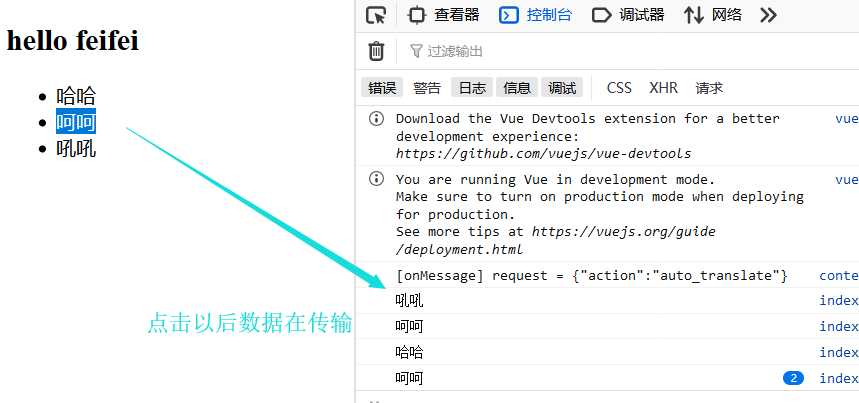Open vue source link of development mode message

click(847, 179)
